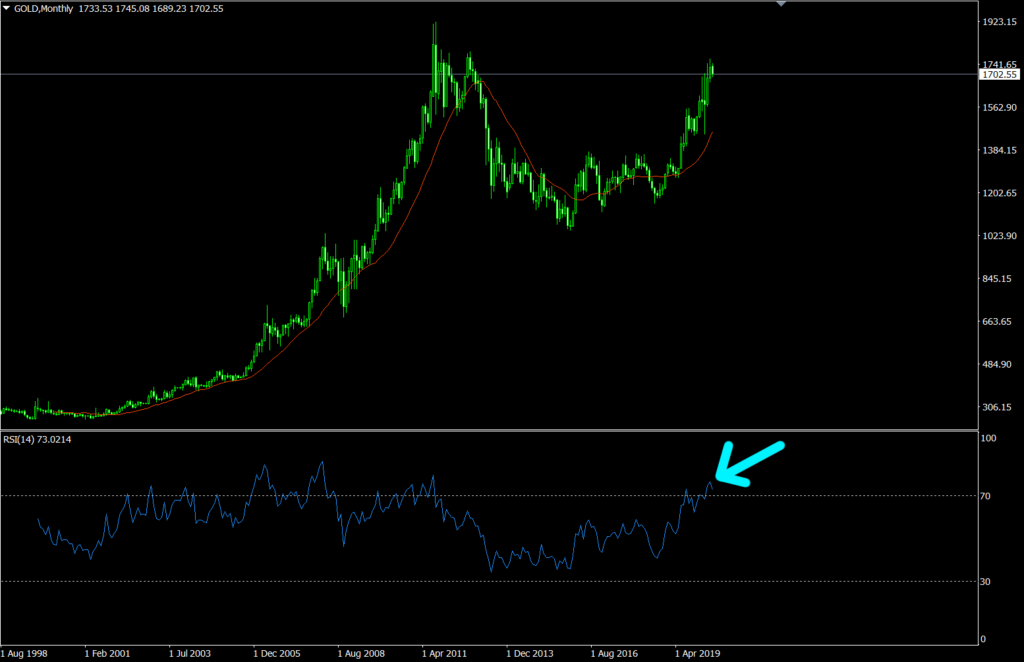The width and height of the screenshot is (1024, 662).
Task: Select the current price label 1702.55
Action: (1000, 75)
